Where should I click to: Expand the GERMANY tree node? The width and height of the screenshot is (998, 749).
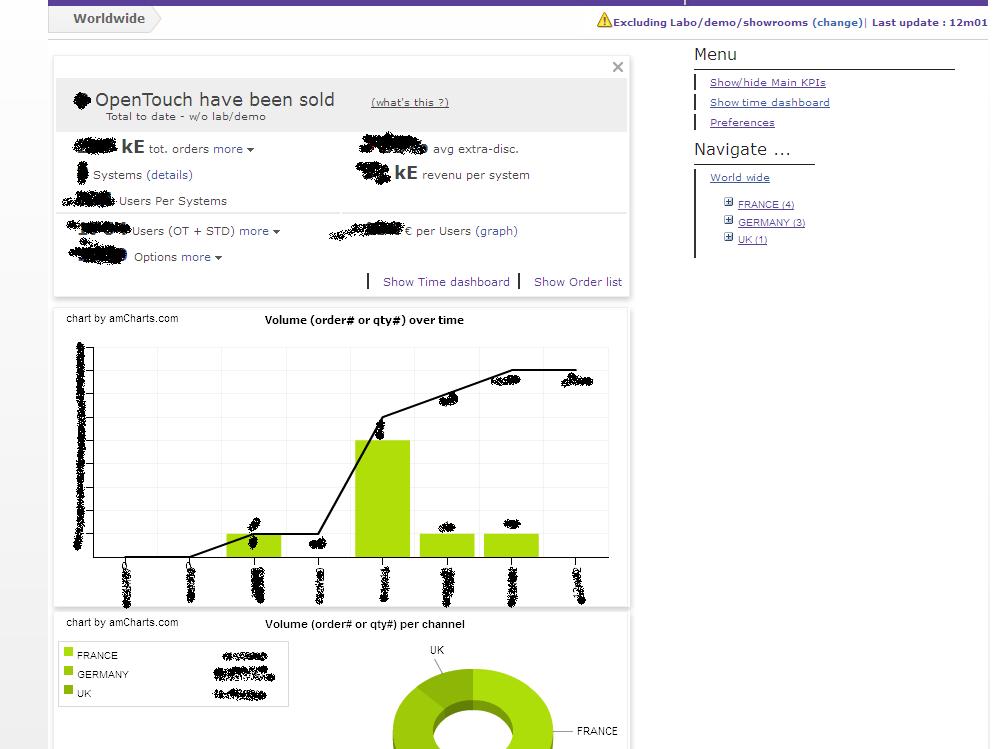(728, 220)
